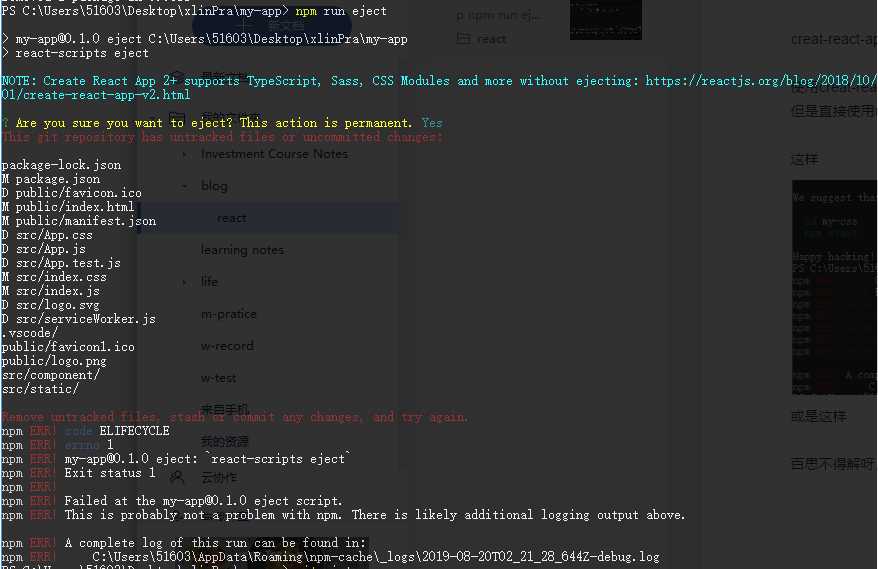Image resolution: width=878 pixels, height=569 pixels.
Task: Click '.vscode/' untracked entry
Action: [x=29, y=333]
